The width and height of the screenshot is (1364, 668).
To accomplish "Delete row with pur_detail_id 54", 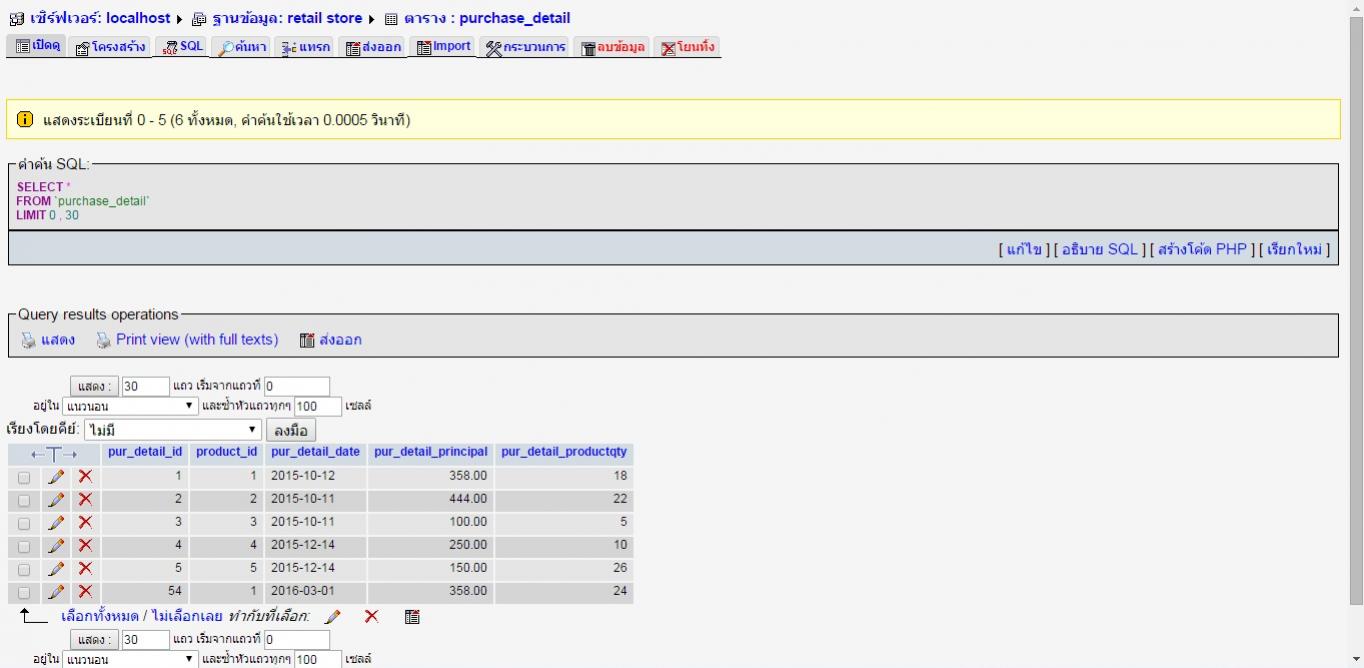I will [x=85, y=592].
